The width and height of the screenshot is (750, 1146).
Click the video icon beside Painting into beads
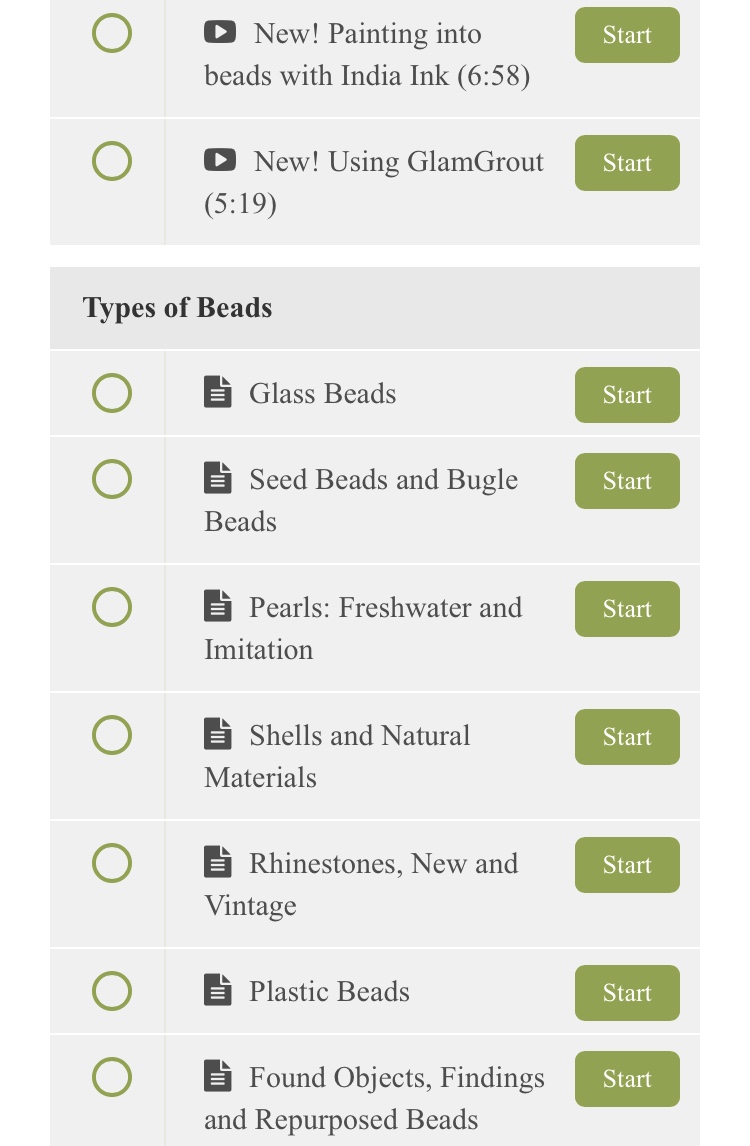[x=219, y=32]
